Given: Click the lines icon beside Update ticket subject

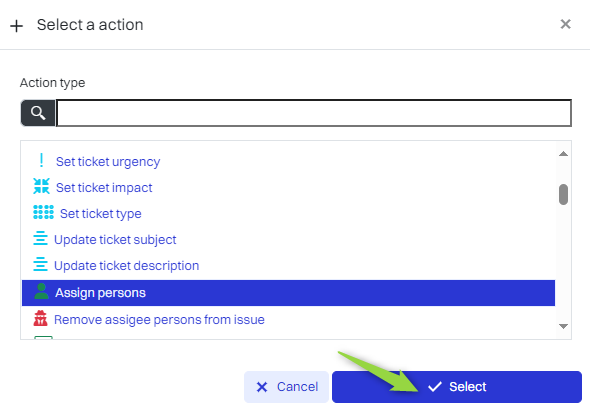Looking at the screenshot, I should click(40, 238).
